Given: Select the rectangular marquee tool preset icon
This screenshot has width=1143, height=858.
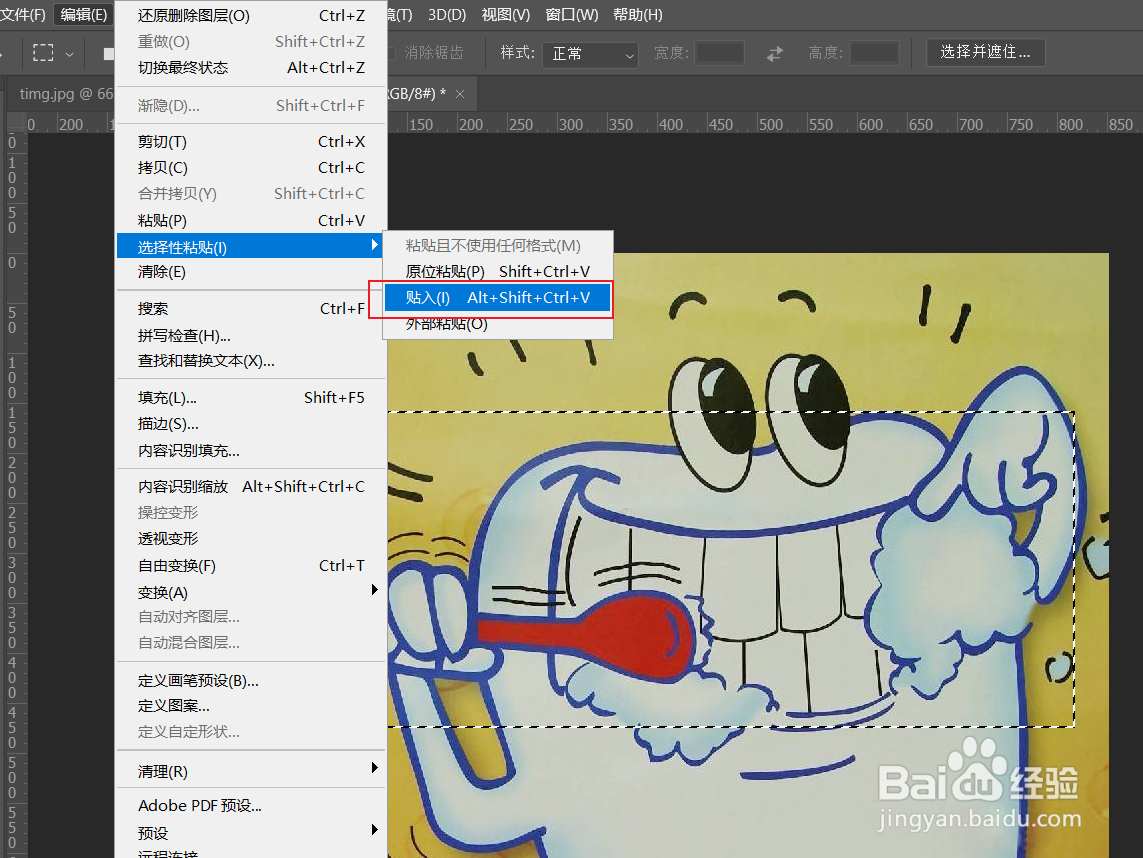Looking at the screenshot, I should (43, 52).
